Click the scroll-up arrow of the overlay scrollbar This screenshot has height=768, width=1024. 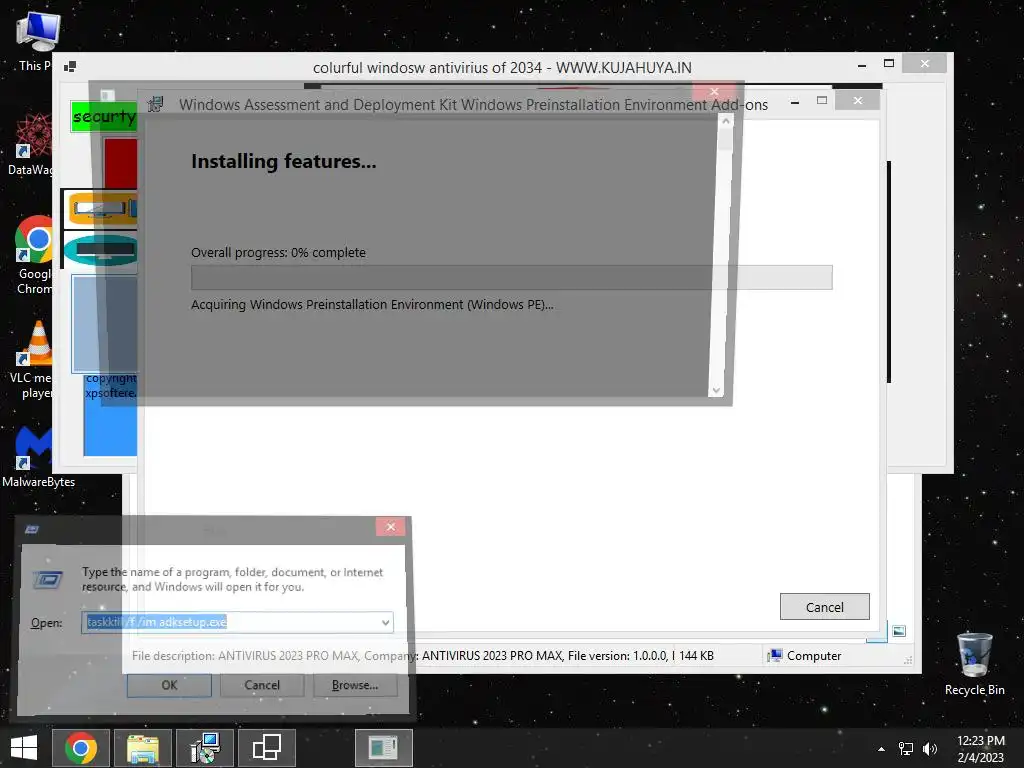tap(726, 121)
